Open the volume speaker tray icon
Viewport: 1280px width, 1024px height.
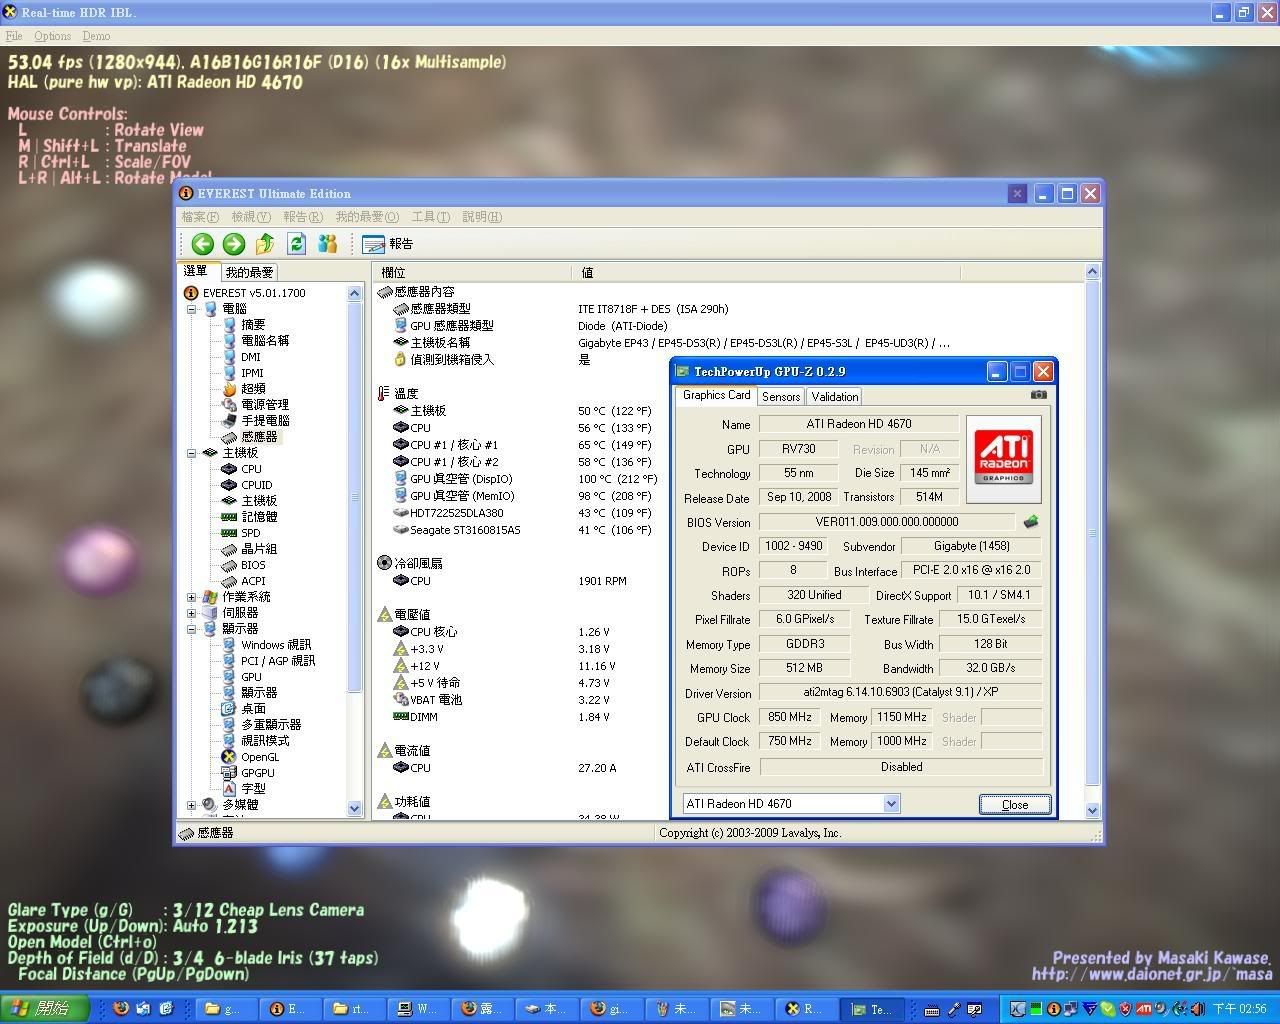pyautogui.click(x=1197, y=1009)
